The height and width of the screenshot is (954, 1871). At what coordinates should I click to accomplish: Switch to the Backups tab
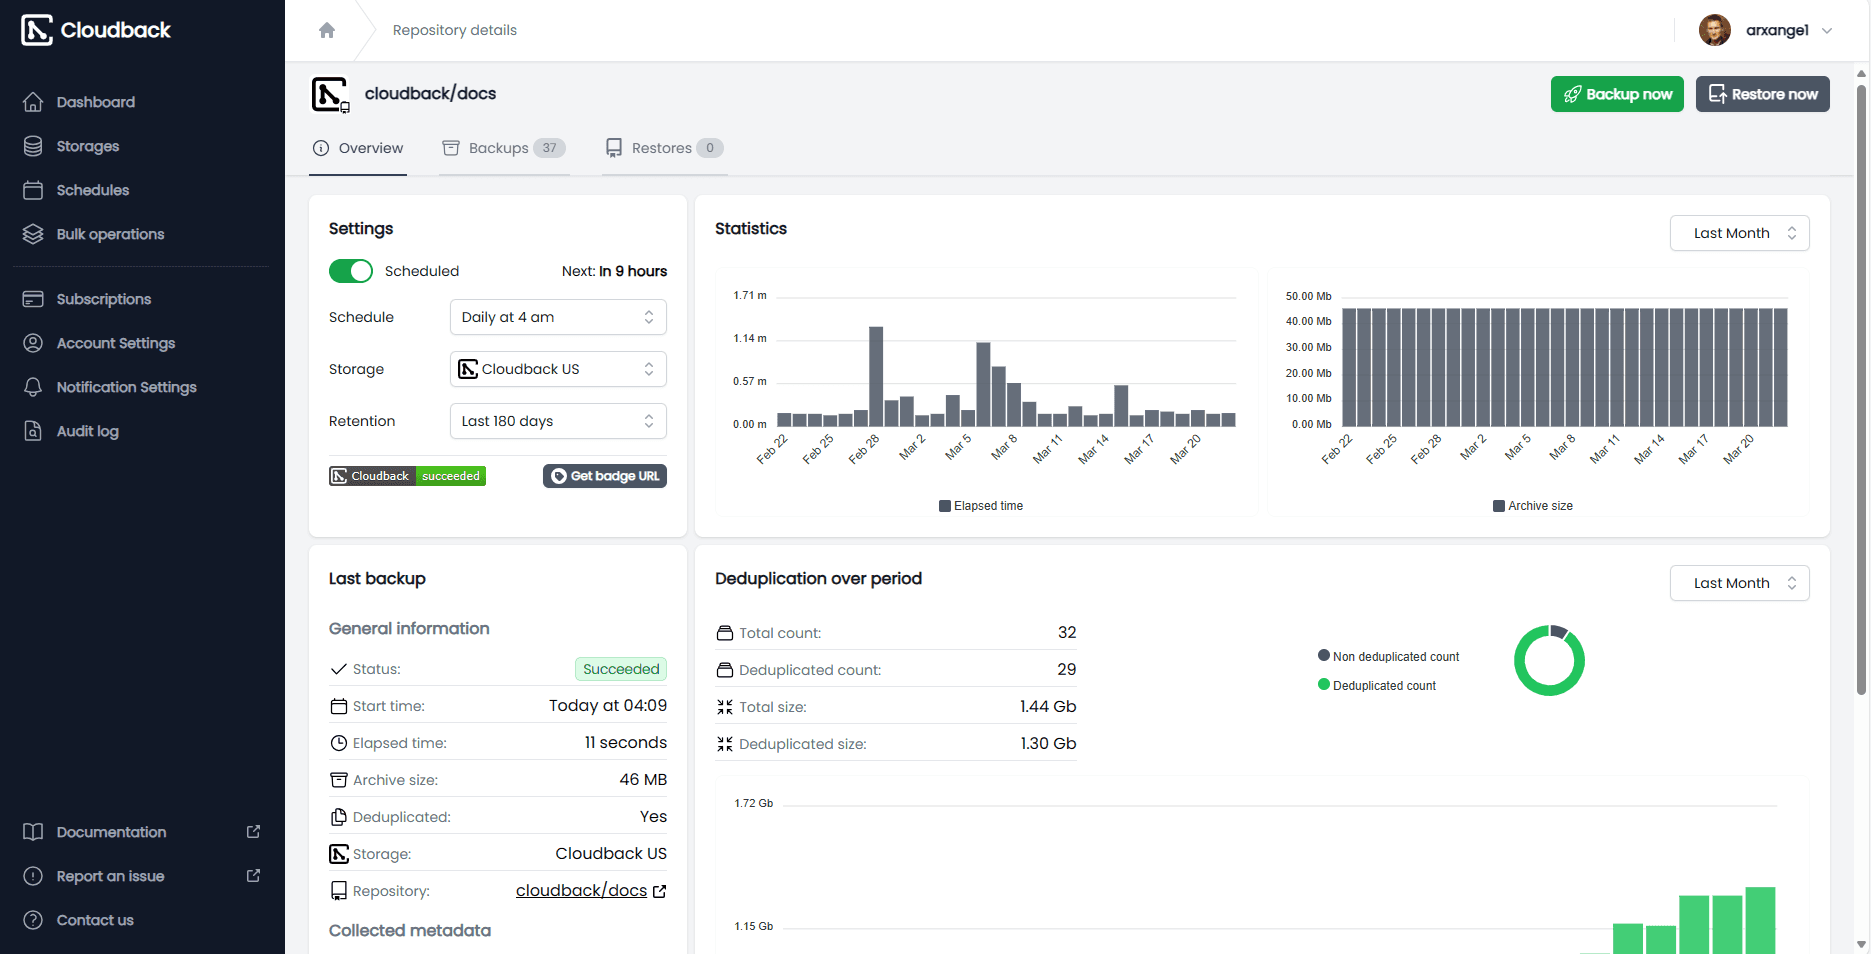[504, 148]
